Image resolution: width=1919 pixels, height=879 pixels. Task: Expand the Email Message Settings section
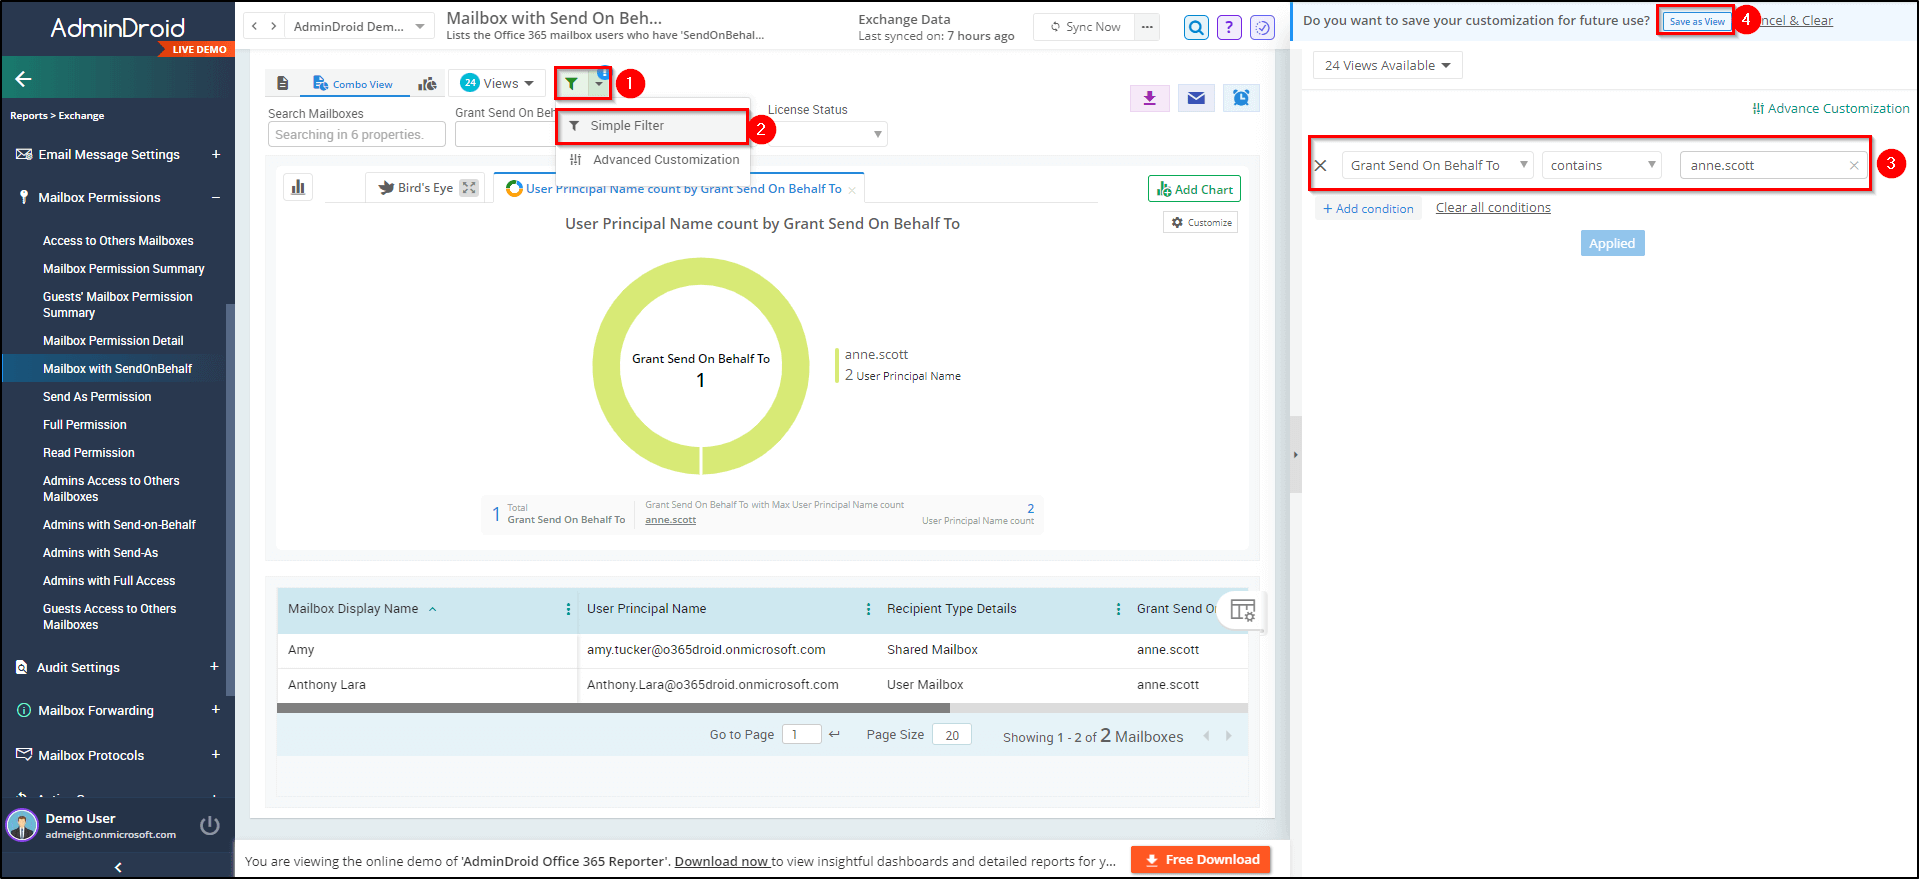click(x=216, y=154)
